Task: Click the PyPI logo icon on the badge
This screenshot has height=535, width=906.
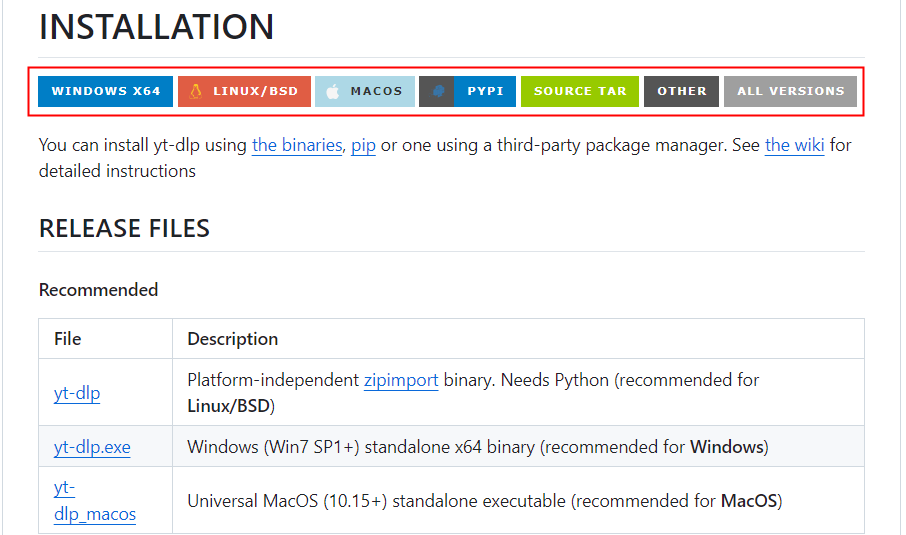Action: tap(438, 91)
